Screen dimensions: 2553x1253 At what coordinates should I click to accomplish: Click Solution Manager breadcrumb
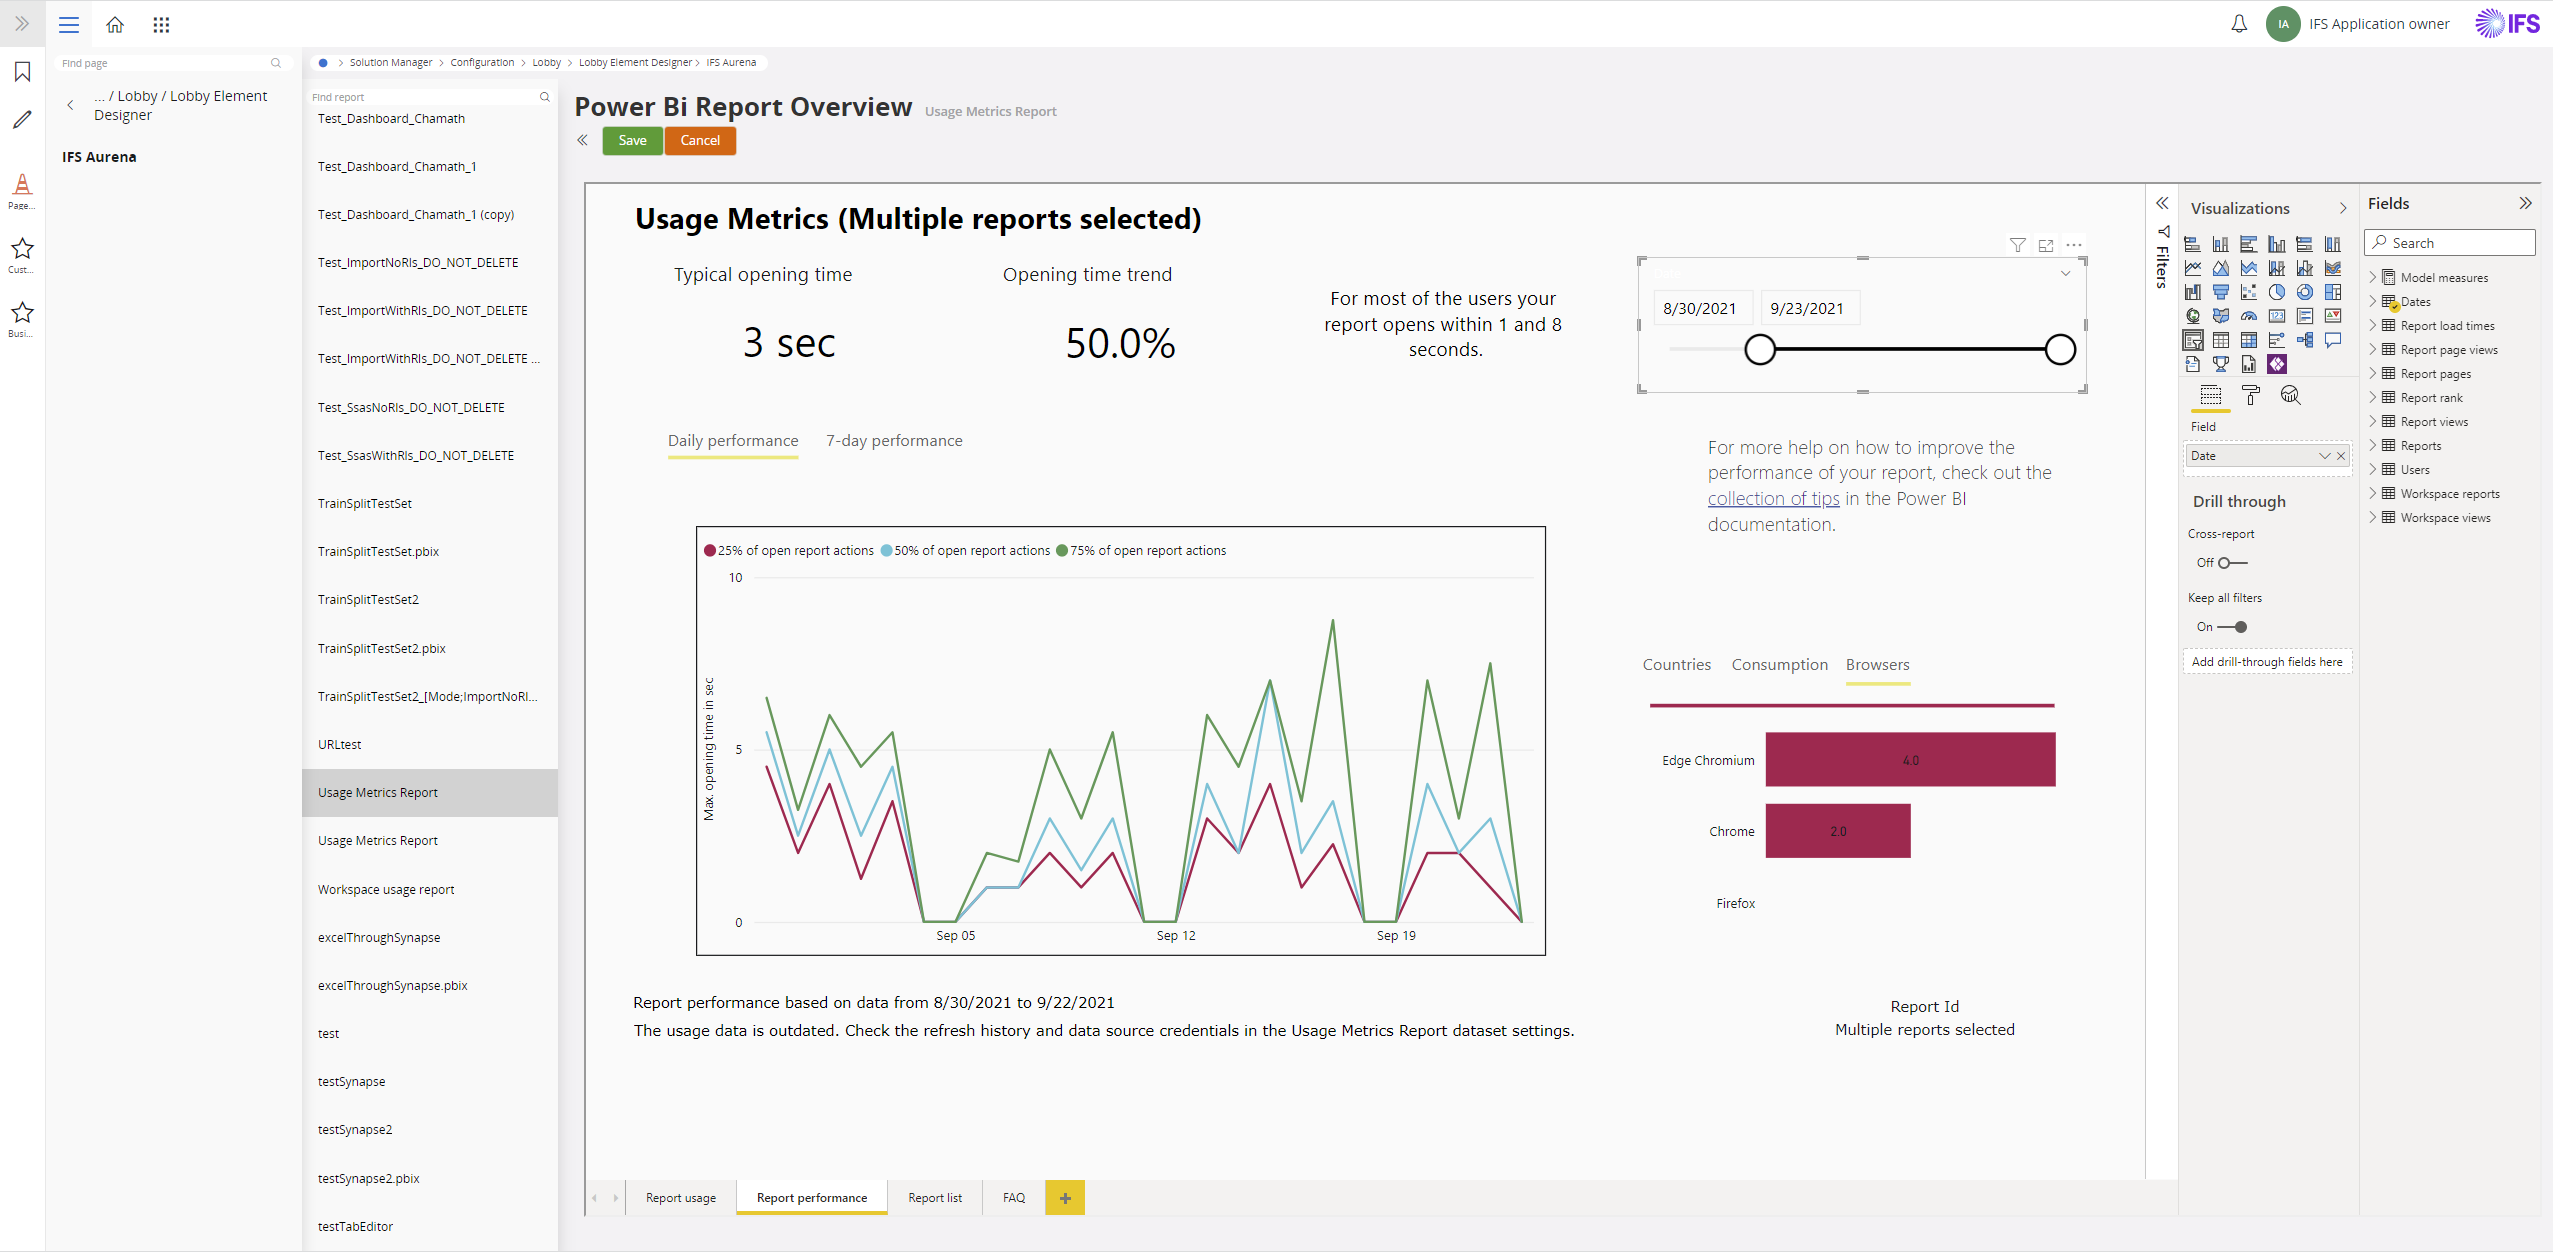click(x=390, y=63)
